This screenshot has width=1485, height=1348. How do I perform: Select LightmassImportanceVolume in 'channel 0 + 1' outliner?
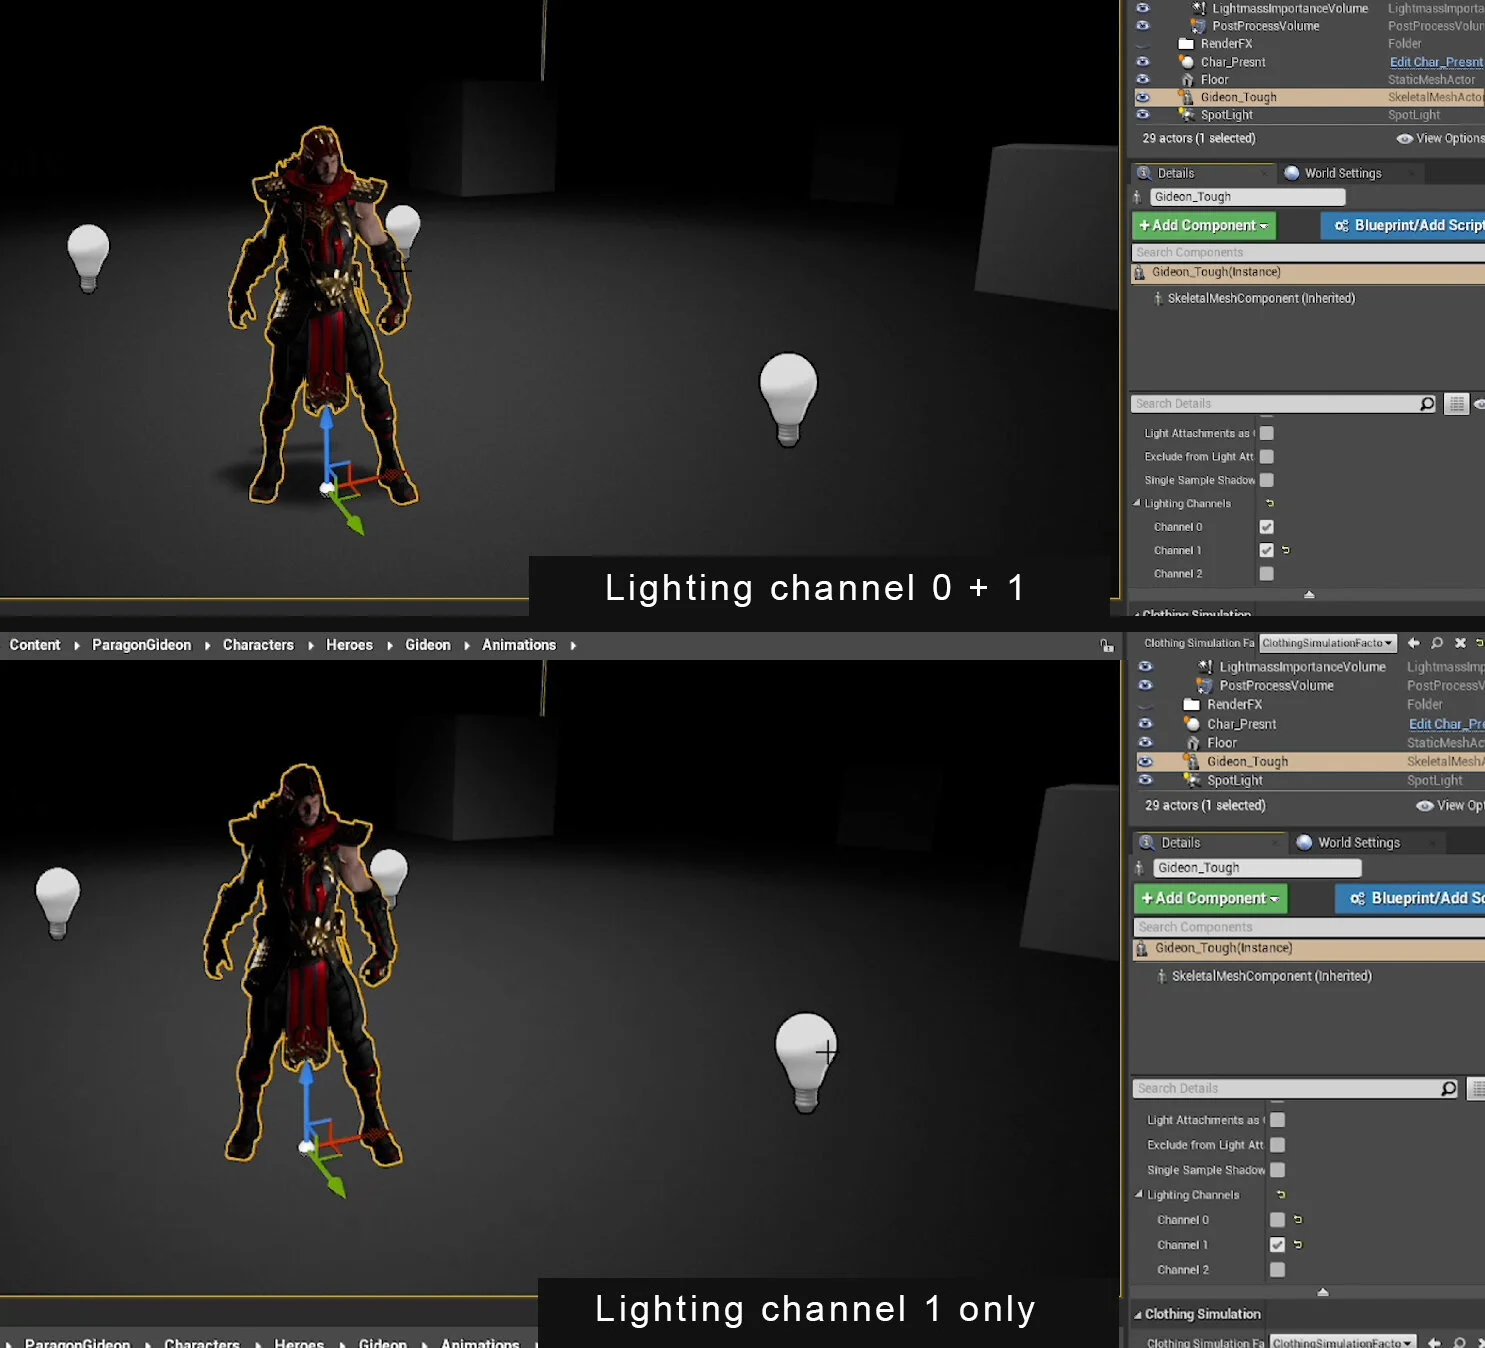point(1290,8)
